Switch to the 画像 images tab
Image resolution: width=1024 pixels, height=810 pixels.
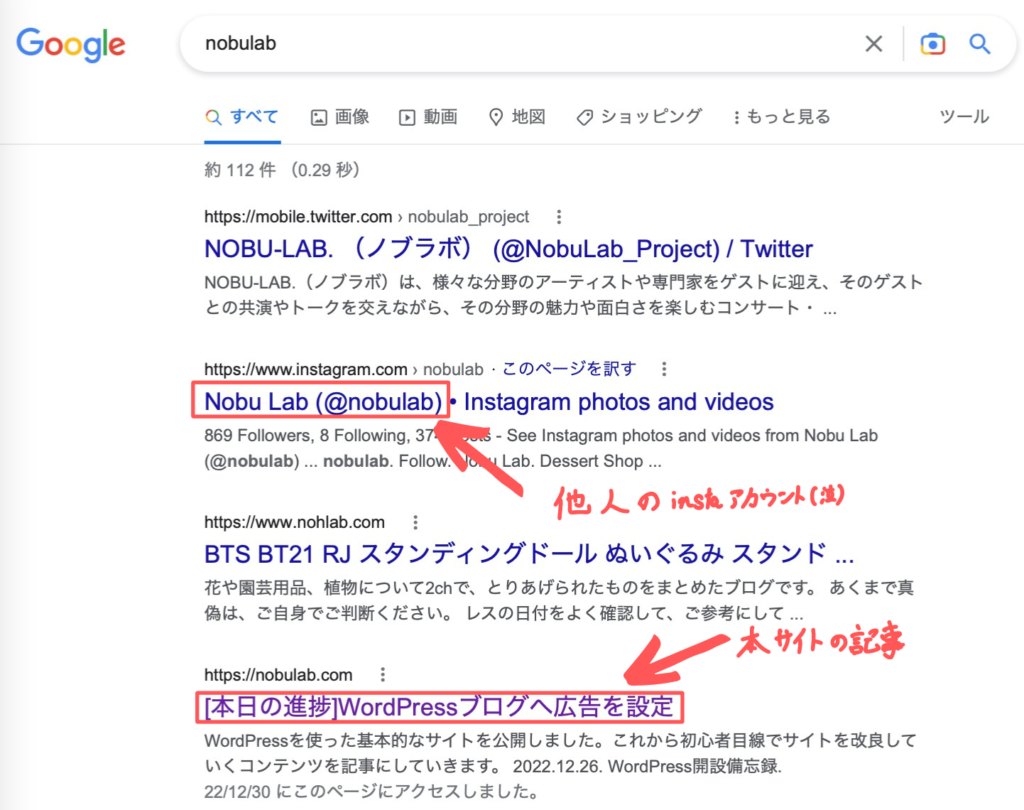tap(340, 117)
